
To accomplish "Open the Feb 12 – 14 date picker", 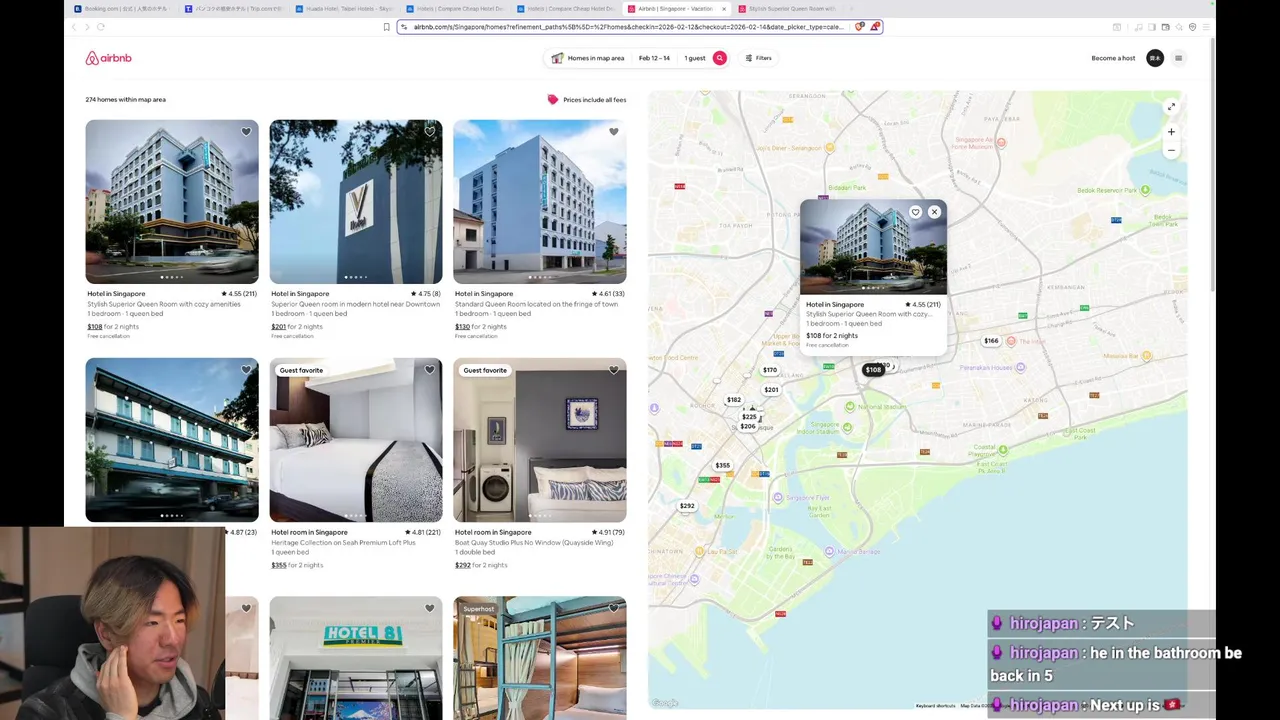I will (654, 58).
